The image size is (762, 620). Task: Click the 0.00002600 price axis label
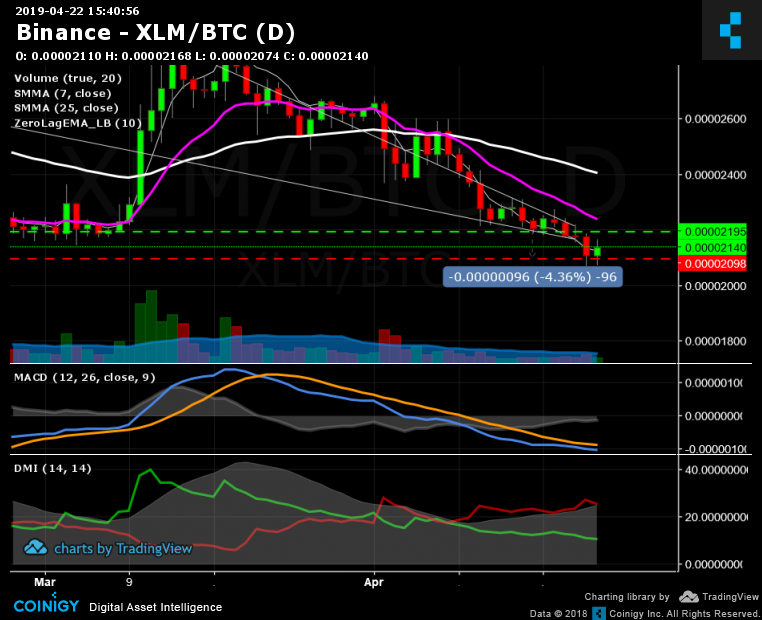715,119
